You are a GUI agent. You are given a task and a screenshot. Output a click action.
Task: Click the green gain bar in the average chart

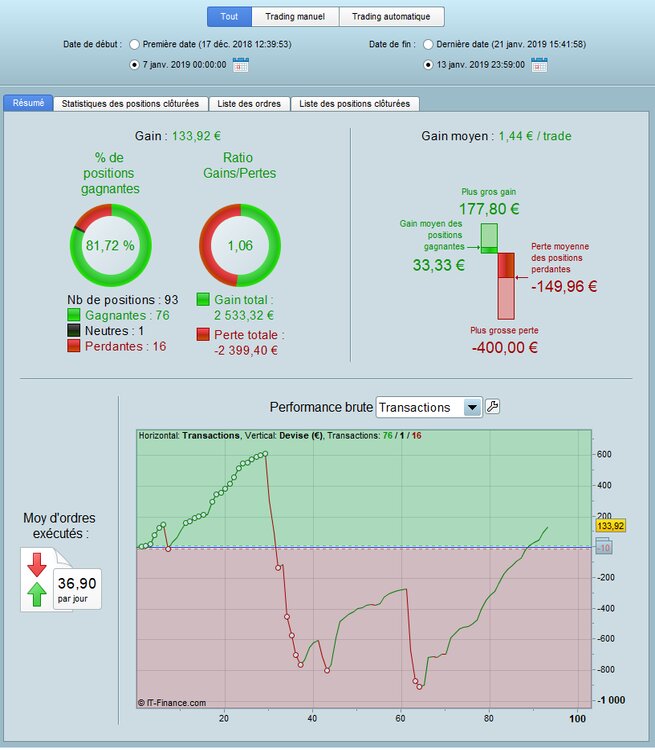point(489,238)
